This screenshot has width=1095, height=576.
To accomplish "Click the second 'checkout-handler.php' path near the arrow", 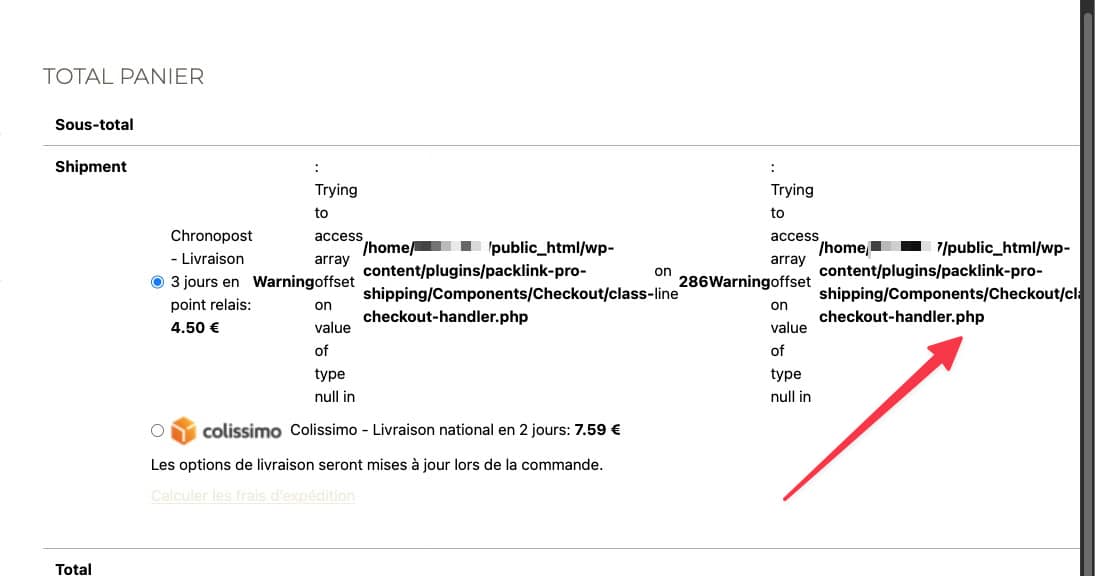I will coord(902,317).
